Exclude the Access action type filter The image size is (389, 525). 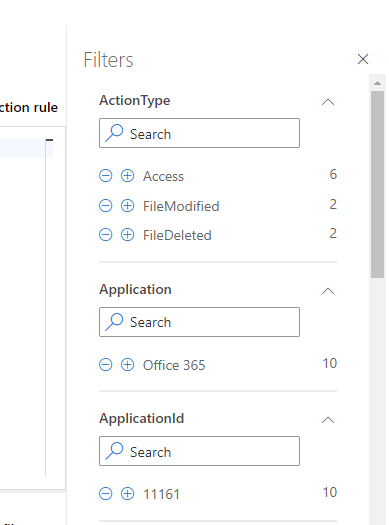click(105, 175)
